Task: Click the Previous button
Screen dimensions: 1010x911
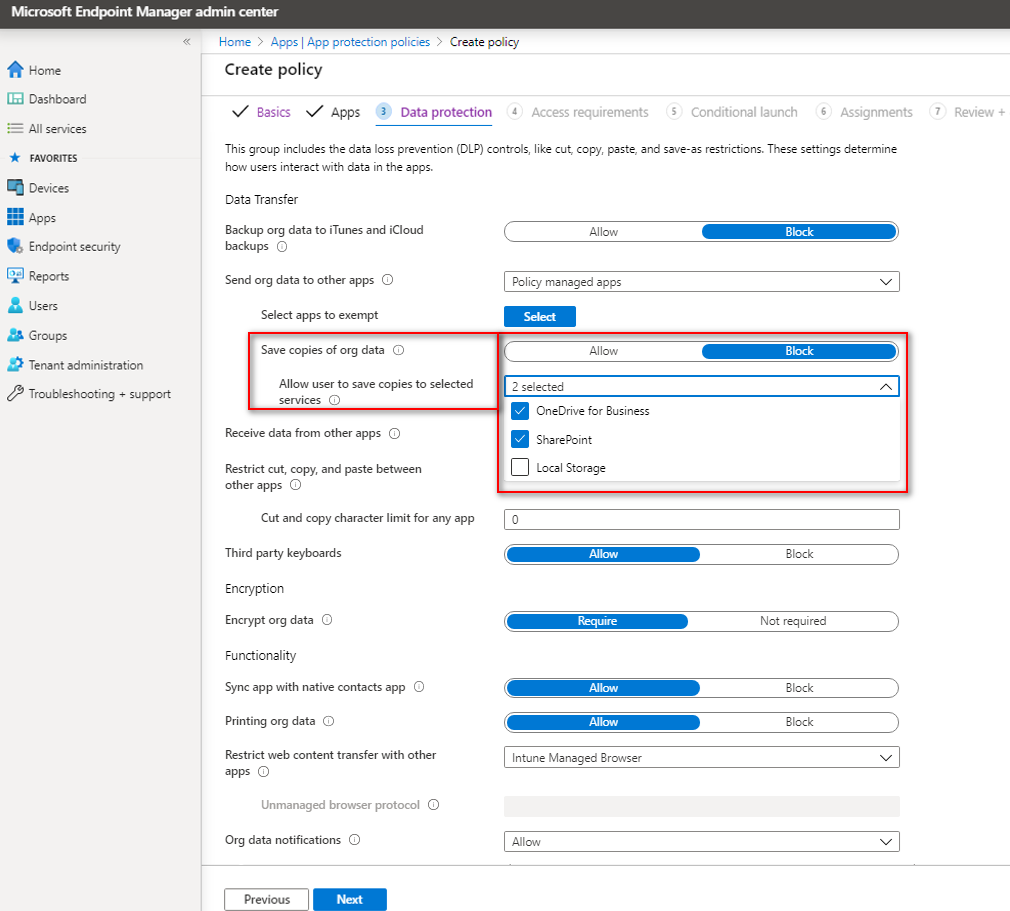Action: (x=267, y=899)
